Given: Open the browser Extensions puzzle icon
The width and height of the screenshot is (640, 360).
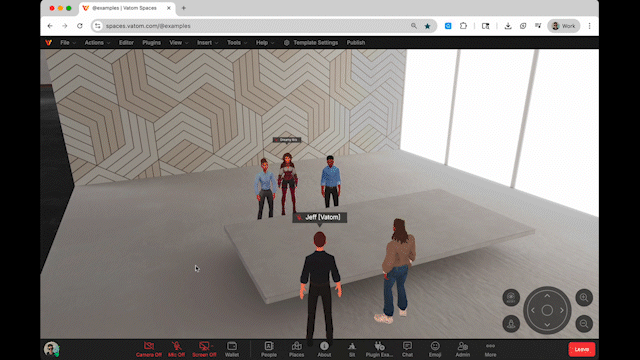Looking at the screenshot, I should [463, 26].
